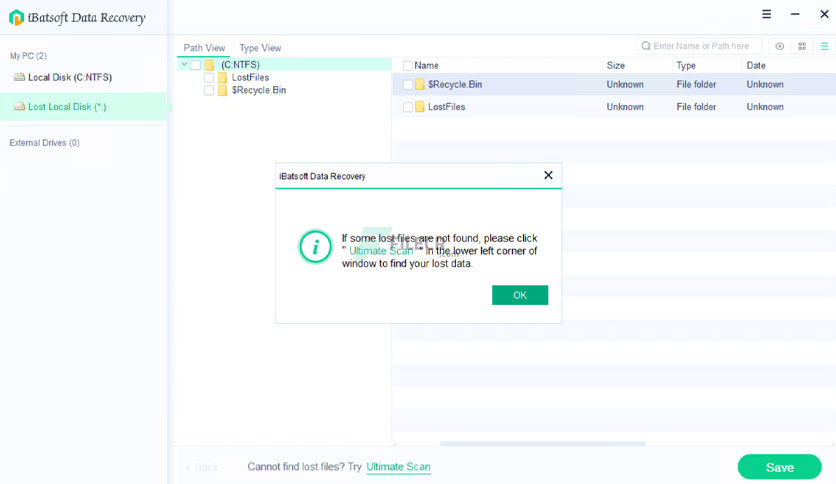This screenshot has height=484, width=836.
Task: Click OK in the dialog
Action: (520, 295)
